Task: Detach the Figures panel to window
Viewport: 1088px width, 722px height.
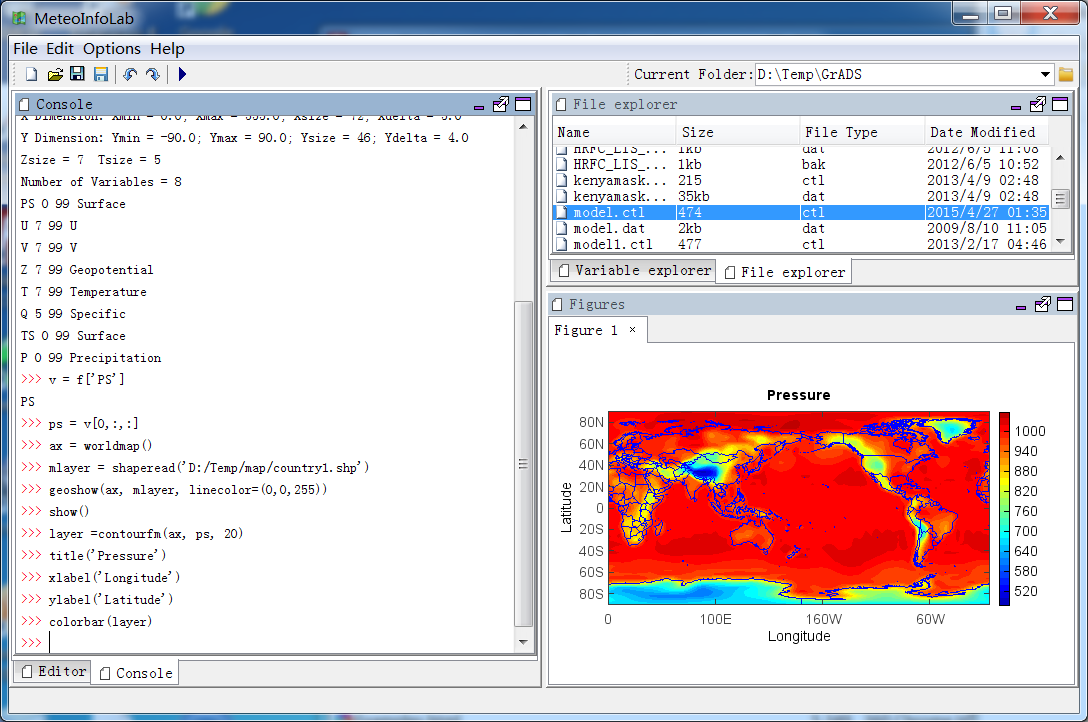Action: [x=1042, y=304]
